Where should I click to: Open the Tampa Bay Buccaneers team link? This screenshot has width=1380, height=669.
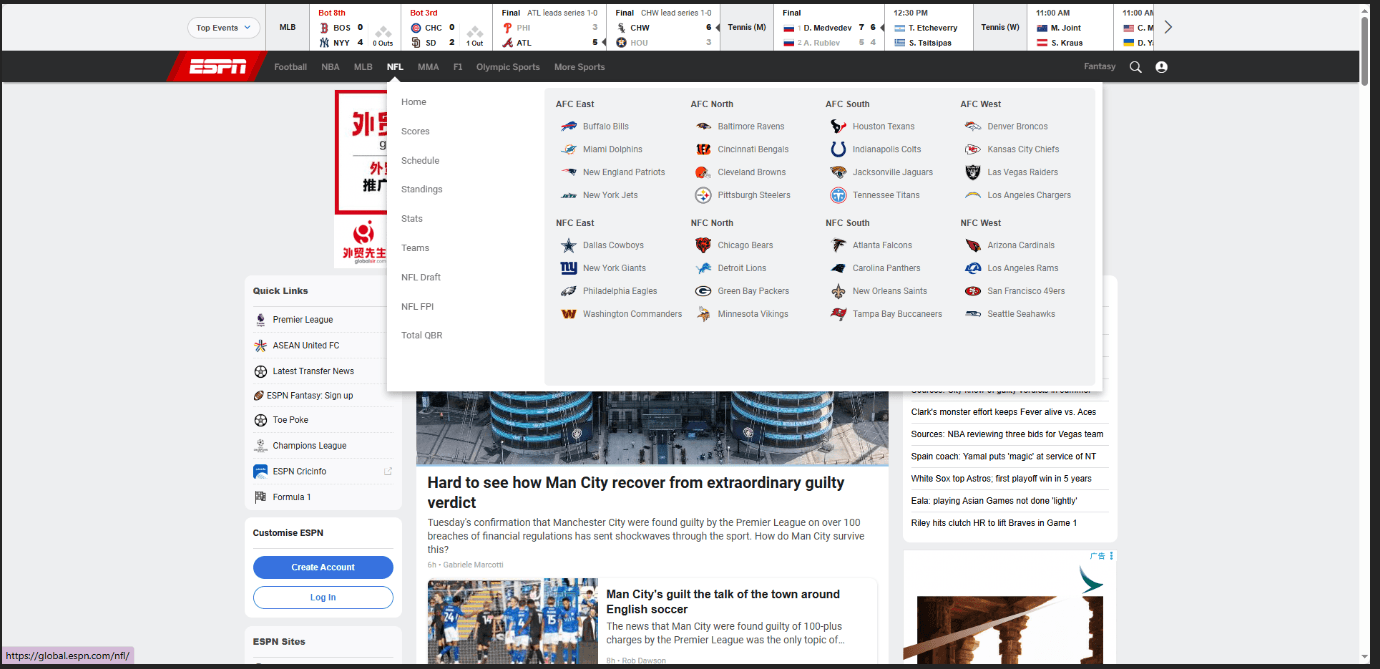click(x=897, y=314)
